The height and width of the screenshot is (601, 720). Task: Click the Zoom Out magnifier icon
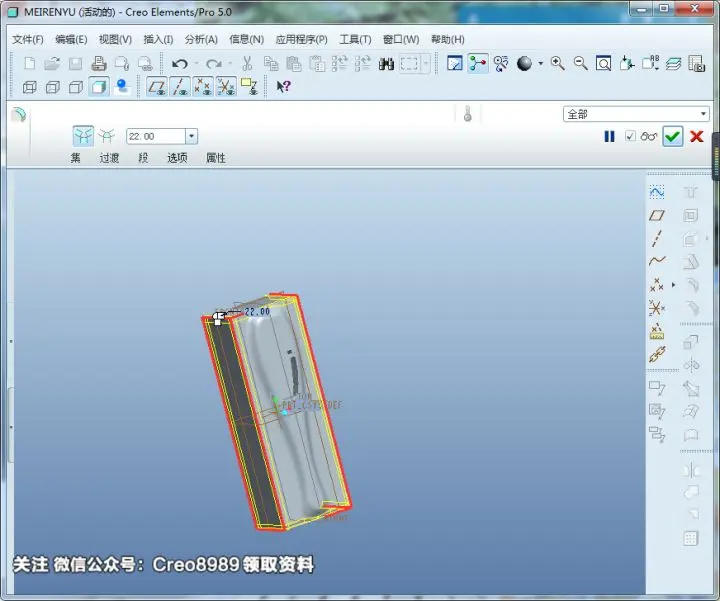click(580, 63)
